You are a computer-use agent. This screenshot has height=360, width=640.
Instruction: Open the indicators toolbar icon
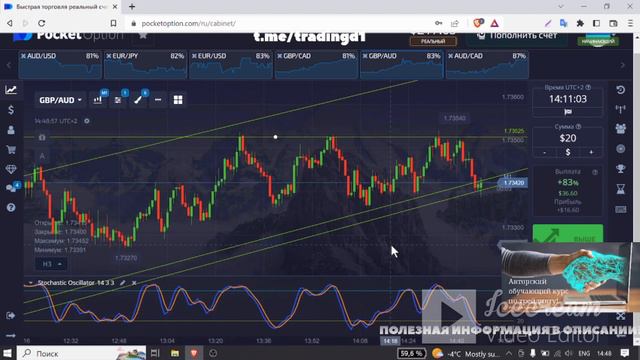118,100
